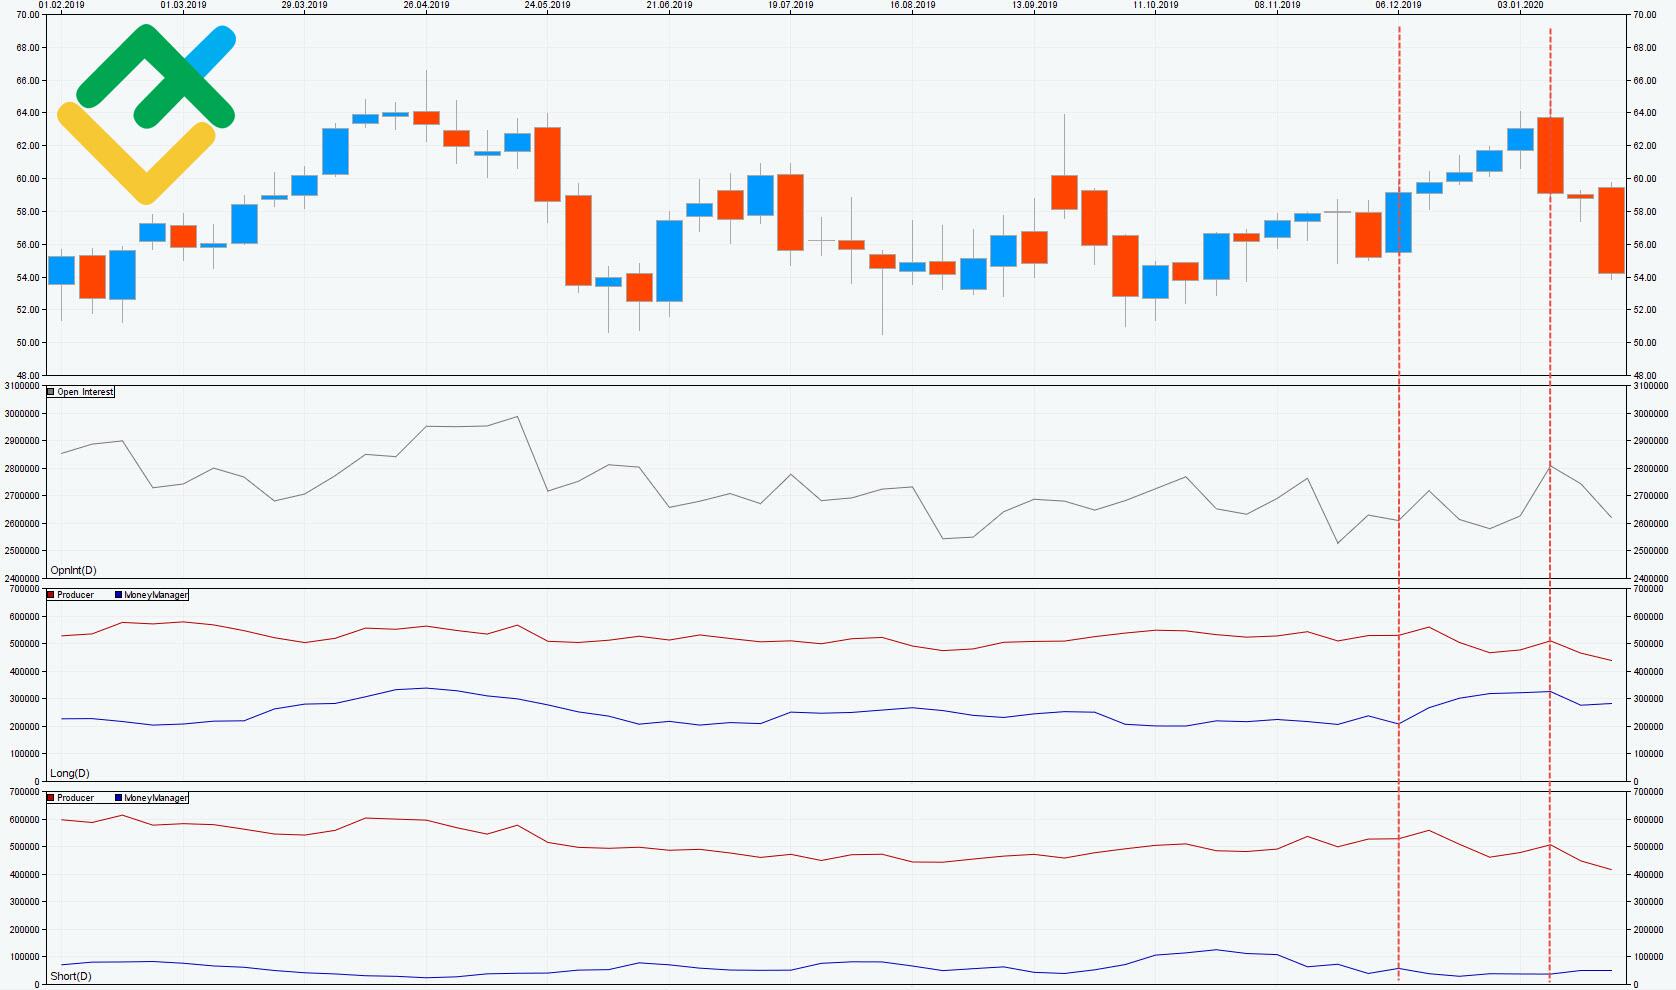Click the gray Open Interest legend swatch
This screenshot has width=1676, height=990.
point(51,392)
